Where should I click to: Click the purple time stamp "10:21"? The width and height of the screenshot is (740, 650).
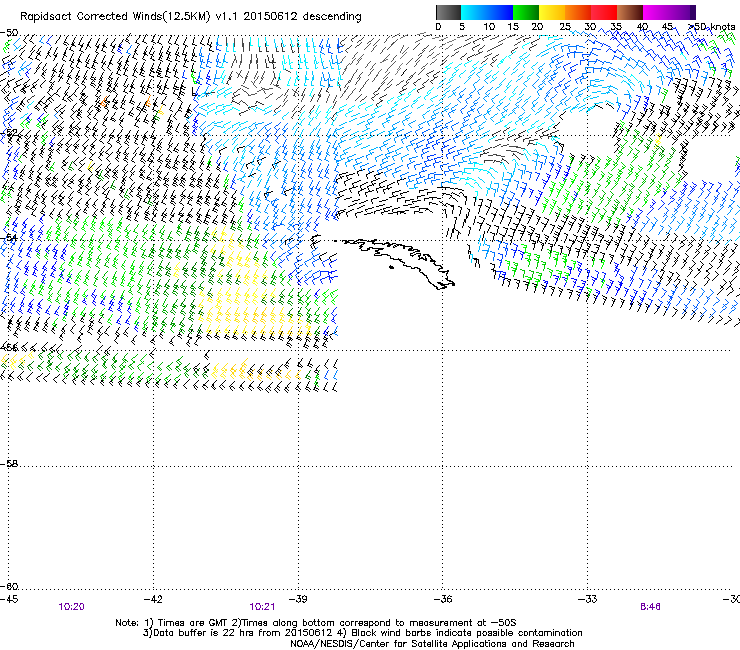(262, 607)
